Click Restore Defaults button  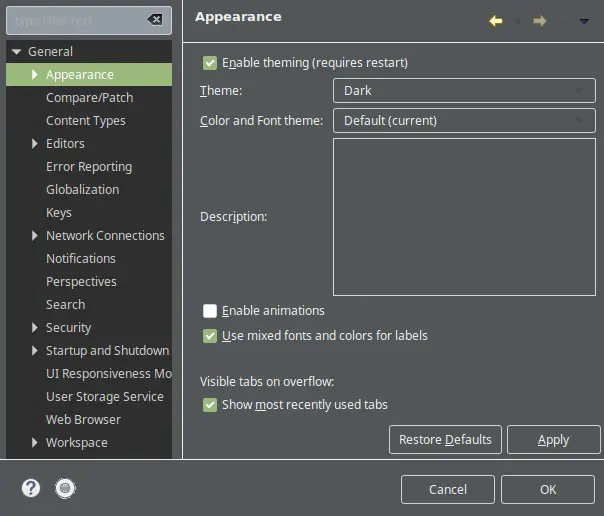click(445, 439)
